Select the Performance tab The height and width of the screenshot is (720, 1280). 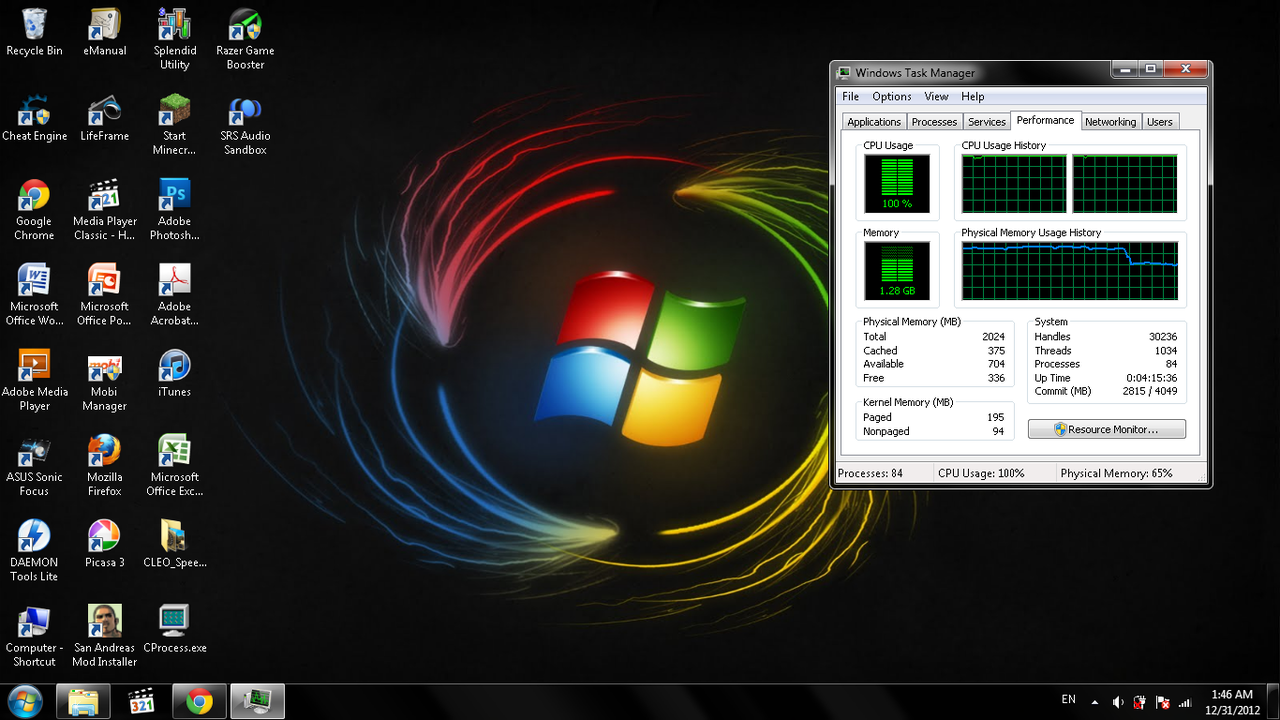[1045, 120]
